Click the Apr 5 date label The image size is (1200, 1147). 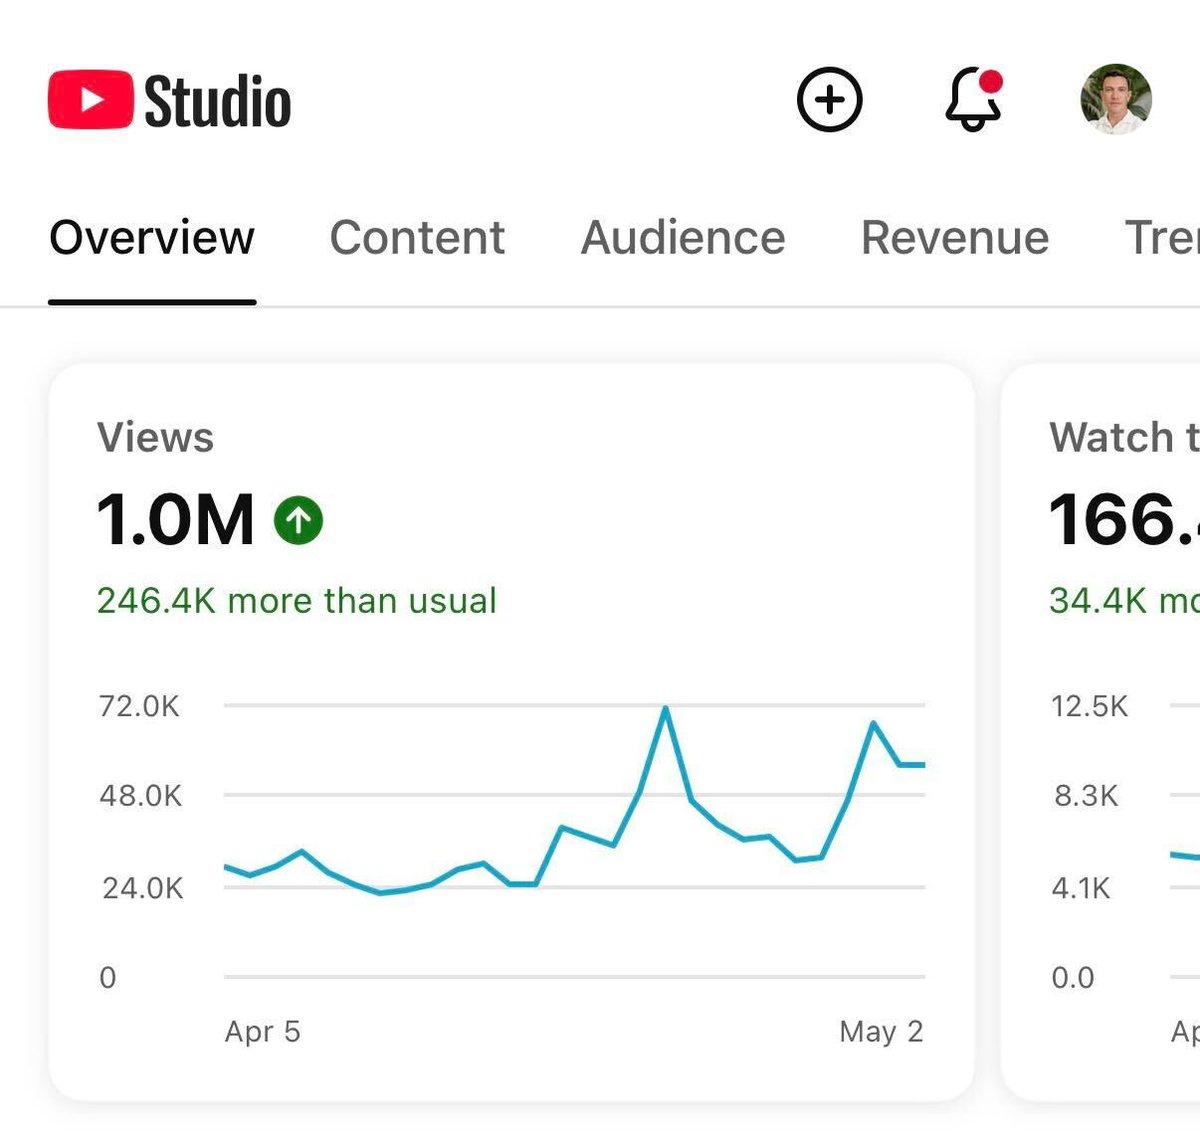[x=262, y=1032]
